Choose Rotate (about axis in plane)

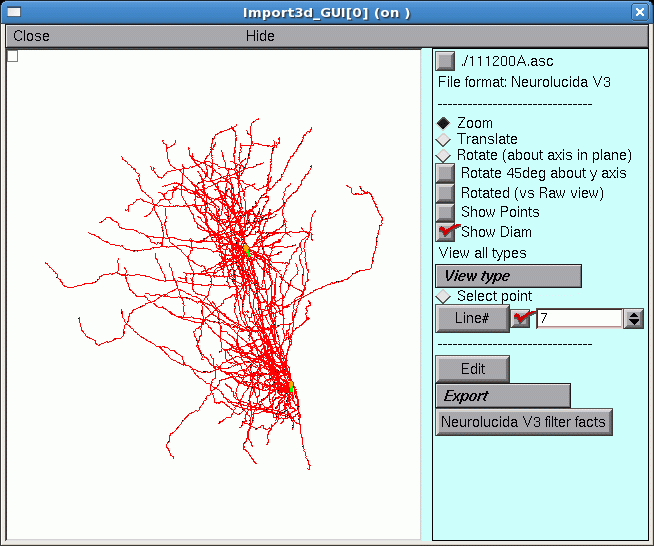pos(444,156)
